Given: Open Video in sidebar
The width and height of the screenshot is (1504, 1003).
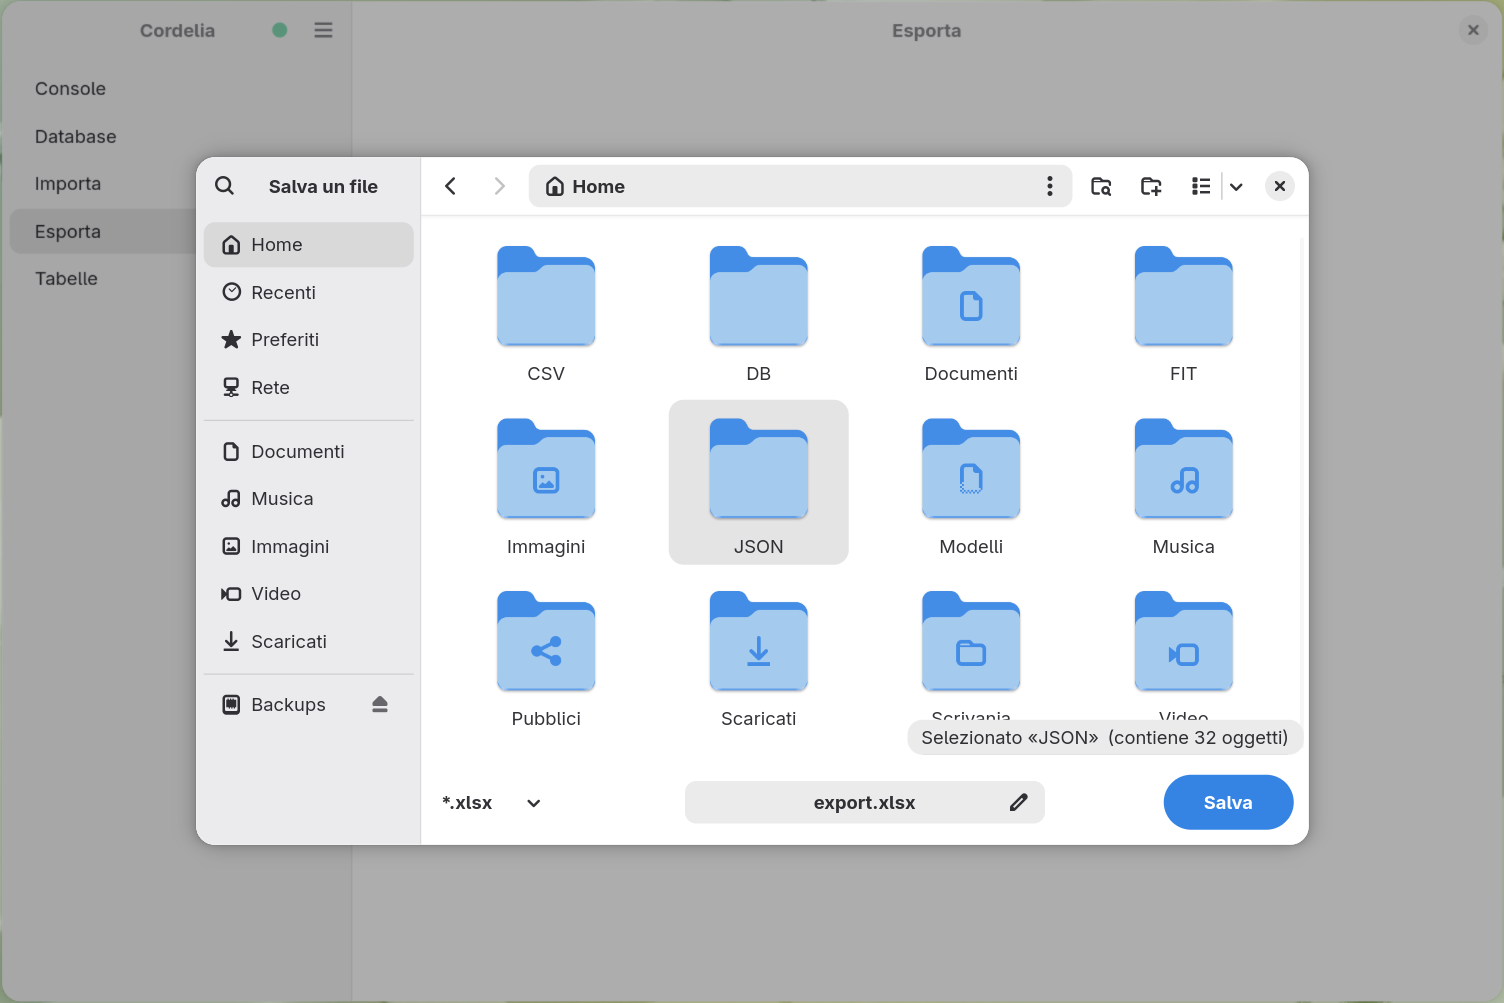Looking at the screenshot, I should pyautogui.click(x=309, y=594).
